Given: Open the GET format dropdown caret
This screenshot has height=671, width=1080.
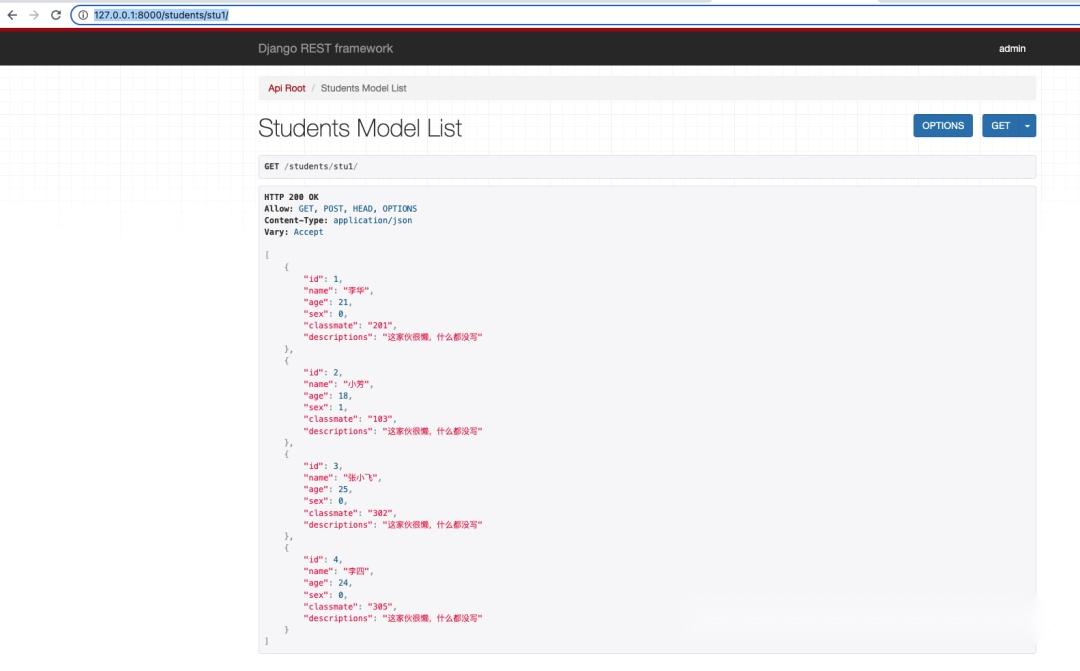Looking at the screenshot, I should point(1028,125).
